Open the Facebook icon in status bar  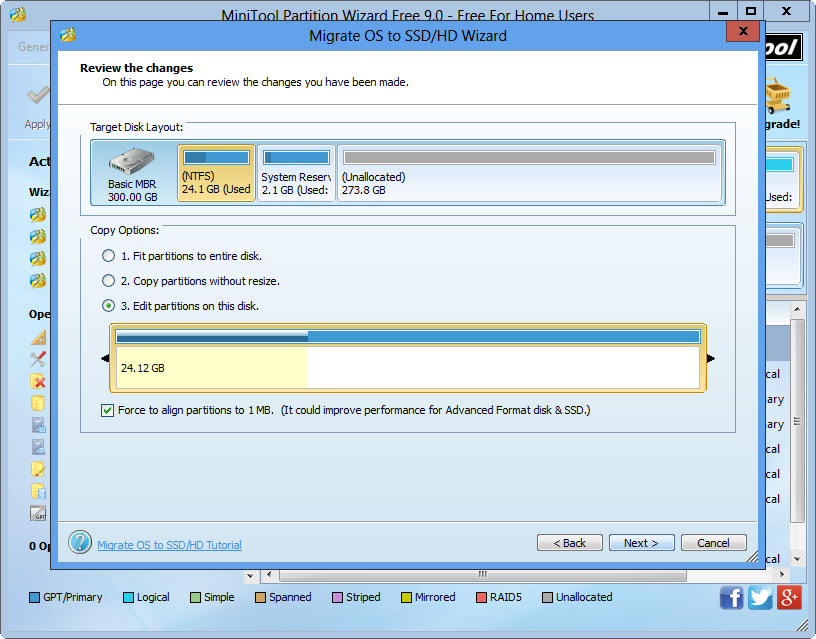[731, 597]
